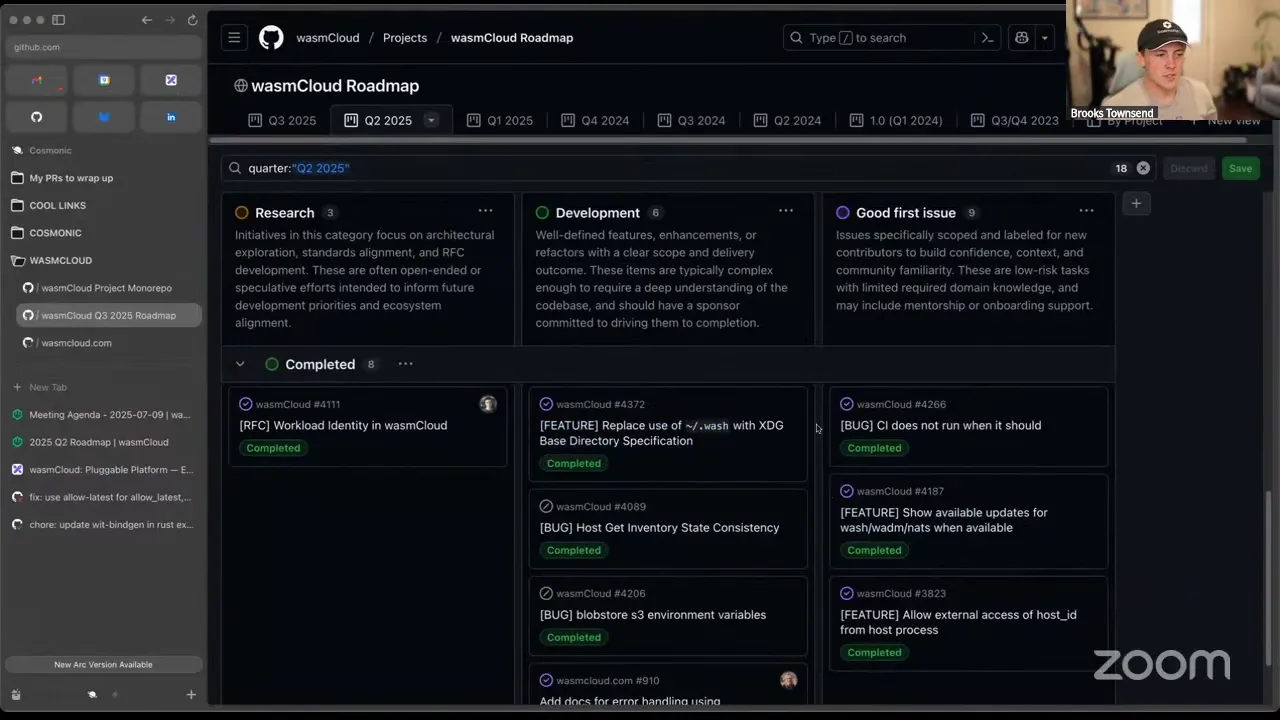Focus the GitHub search field

coord(892,38)
